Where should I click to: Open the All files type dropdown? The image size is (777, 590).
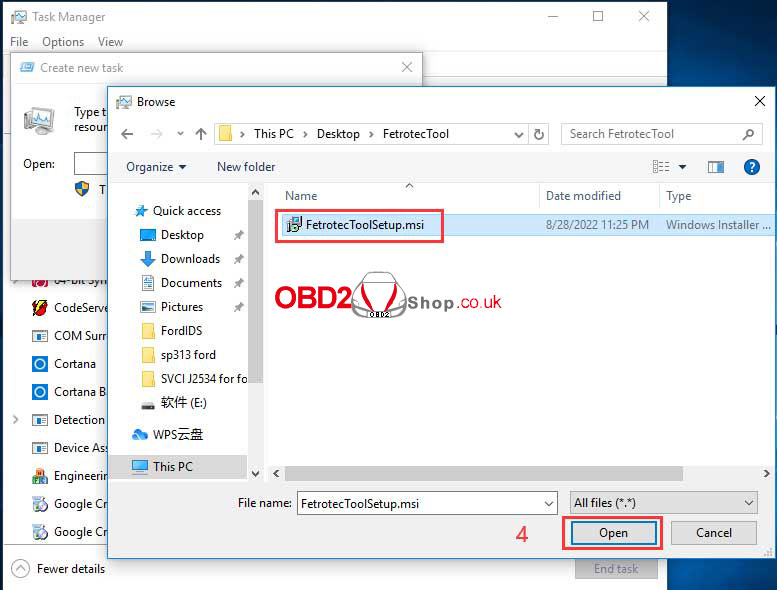tap(663, 504)
